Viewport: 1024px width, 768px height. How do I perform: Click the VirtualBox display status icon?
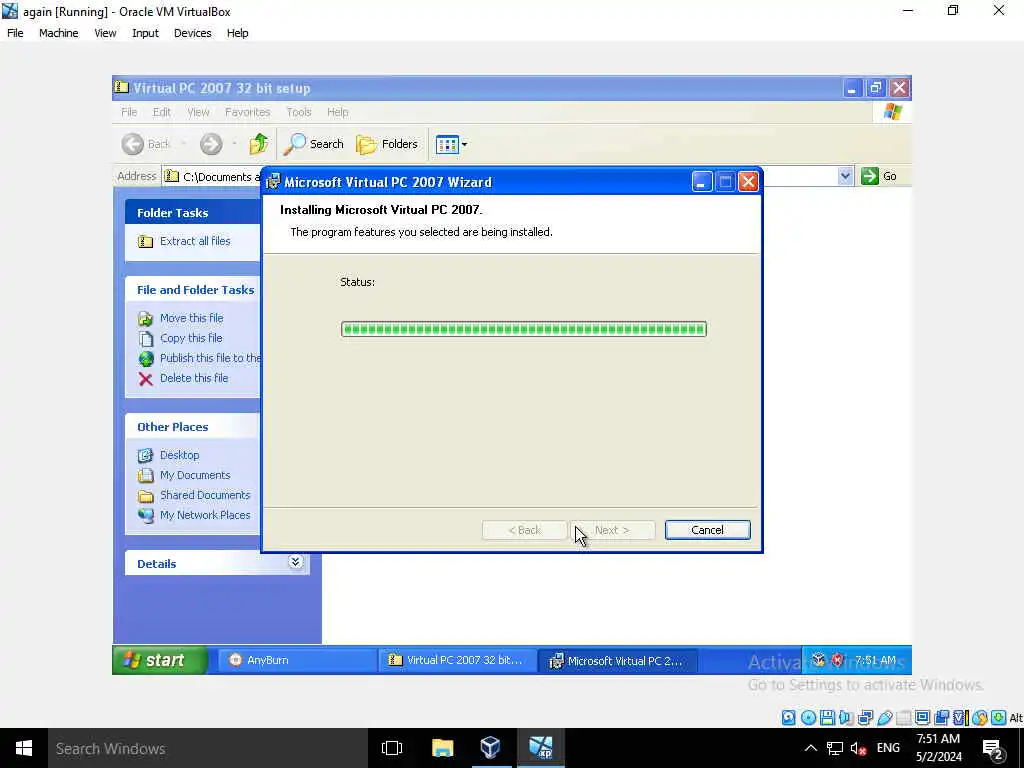click(x=922, y=718)
